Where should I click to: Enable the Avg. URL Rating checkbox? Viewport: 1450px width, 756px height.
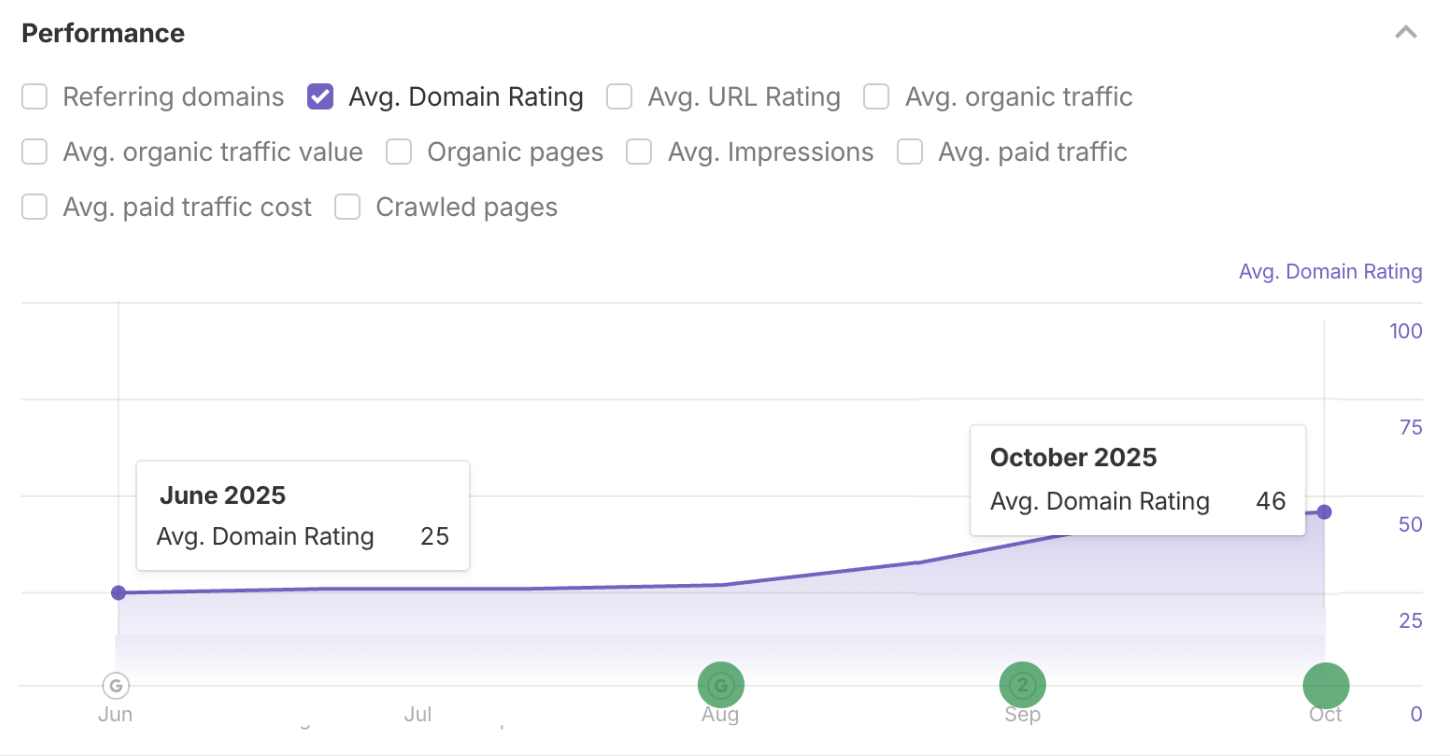[x=620, y=97]
